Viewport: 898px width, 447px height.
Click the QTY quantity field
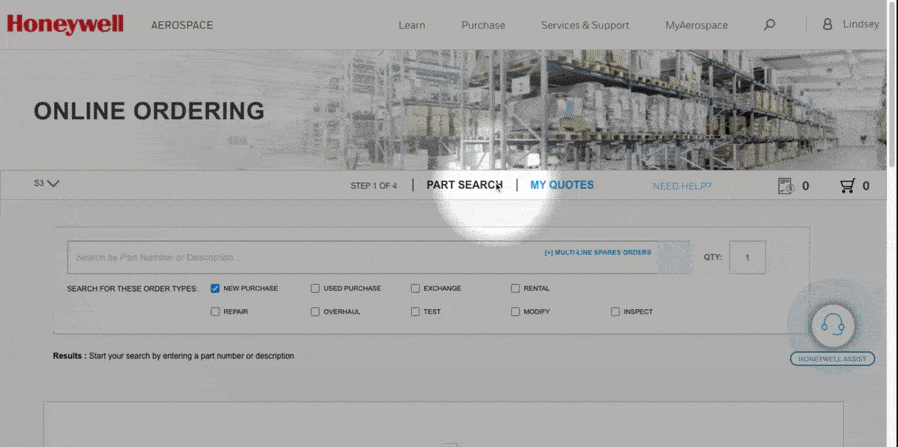click(x=747, y=258)
